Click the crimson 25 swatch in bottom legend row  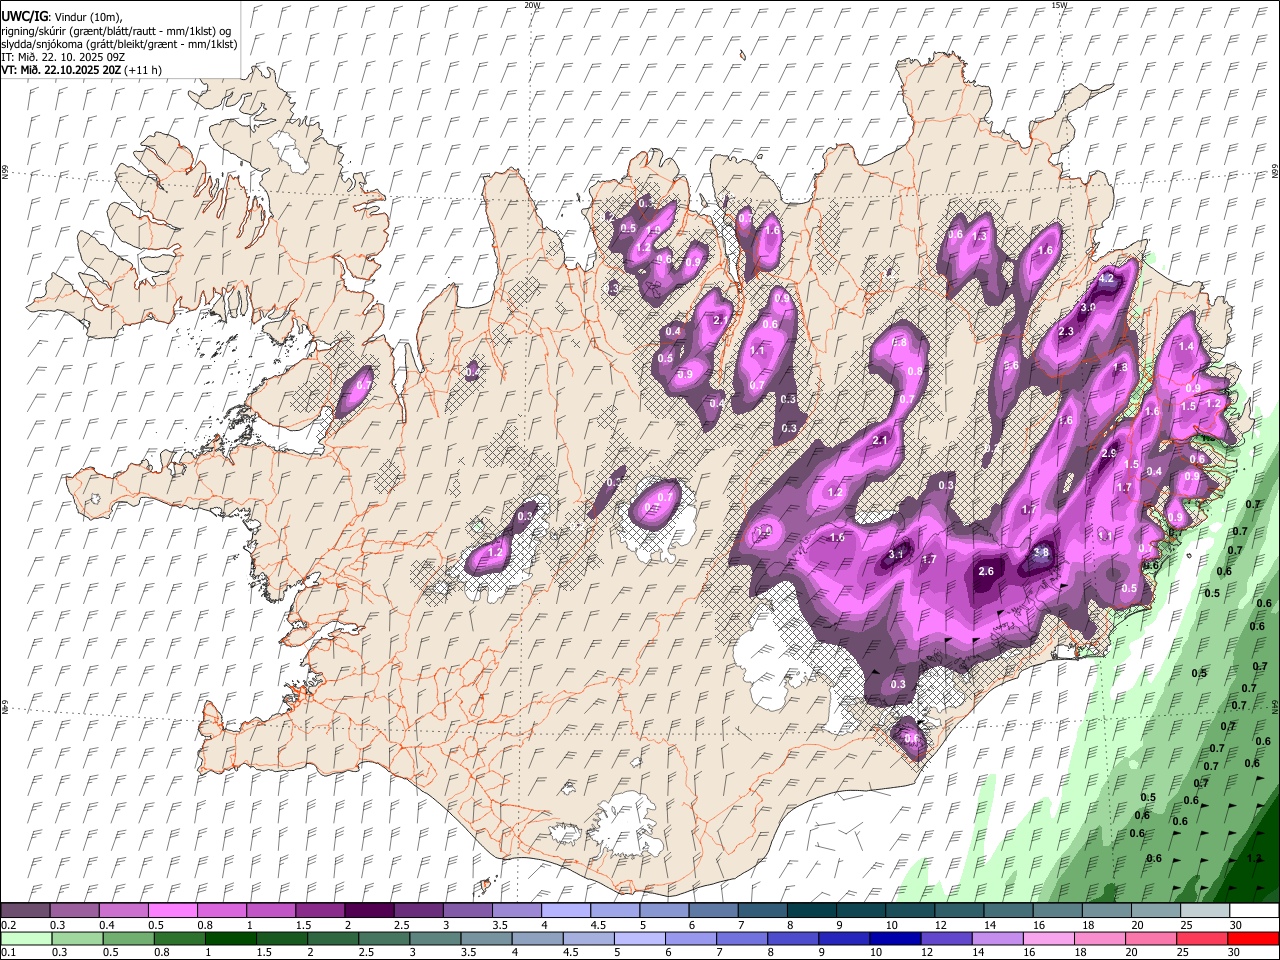(x=1202, y=938)
